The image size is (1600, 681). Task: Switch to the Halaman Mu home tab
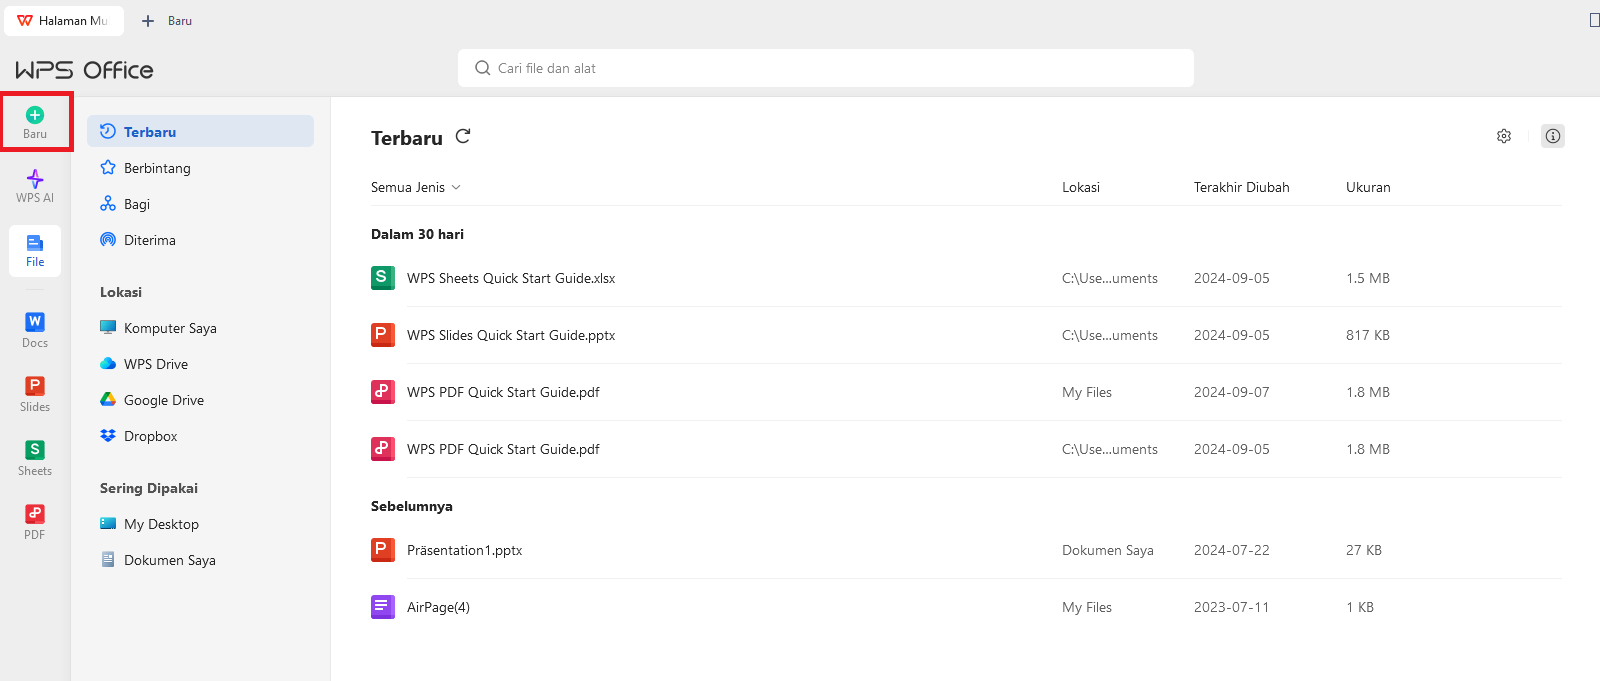coord(64,20)
